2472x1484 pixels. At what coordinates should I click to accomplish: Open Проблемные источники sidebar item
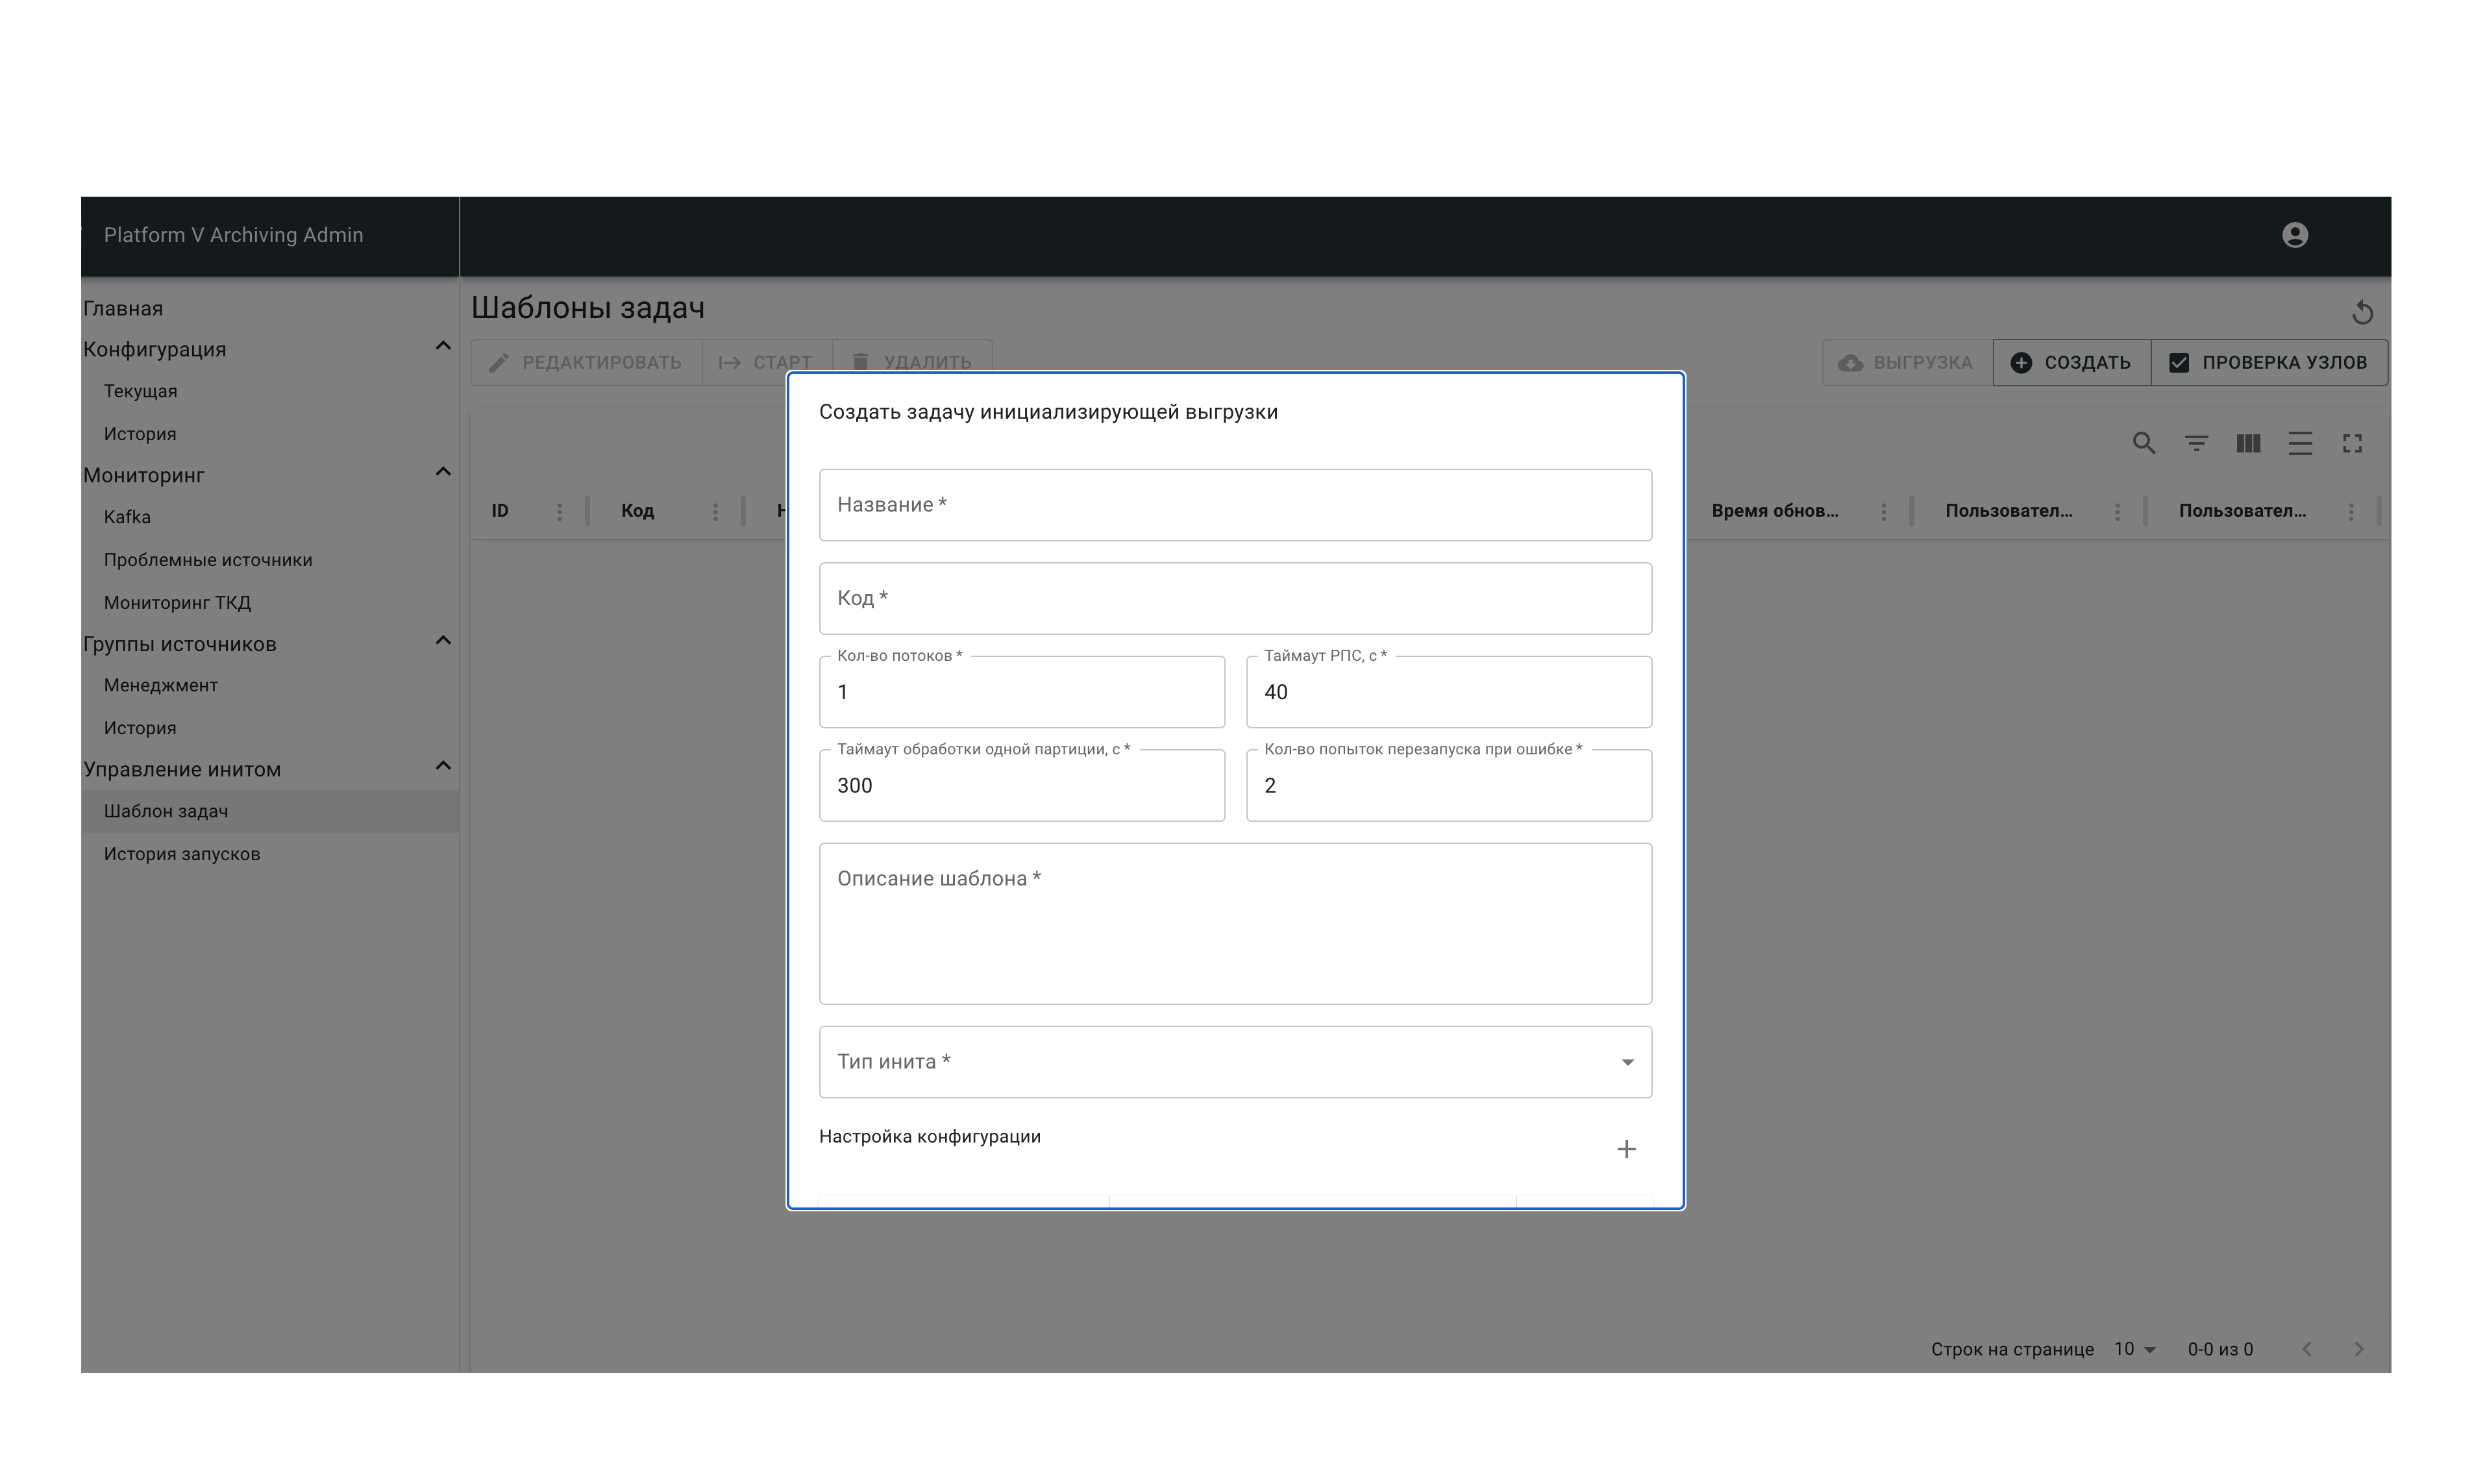pos(208,560)
